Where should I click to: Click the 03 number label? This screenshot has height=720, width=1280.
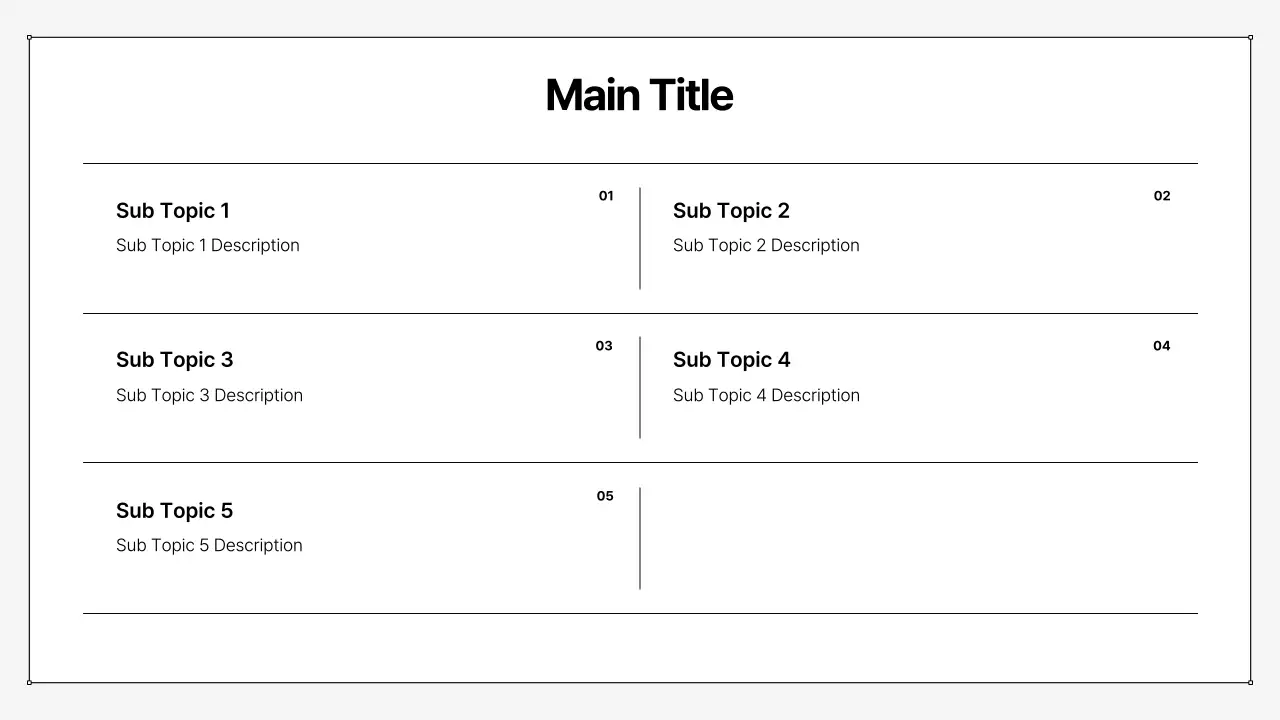click(x=604, y=346)
